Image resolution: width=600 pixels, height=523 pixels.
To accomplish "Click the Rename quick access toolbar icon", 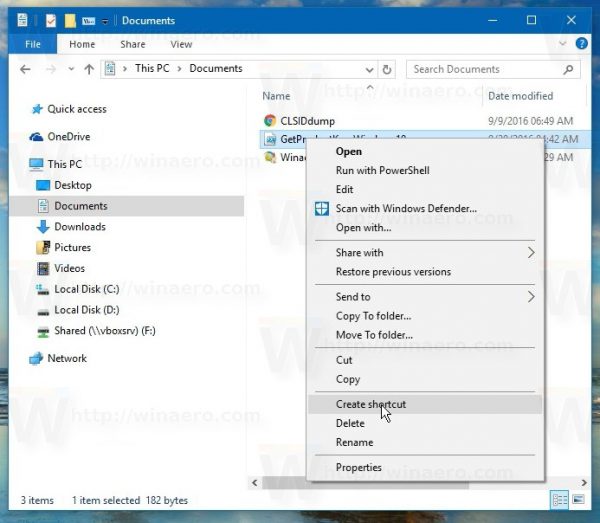I will (x=88, y=21).
